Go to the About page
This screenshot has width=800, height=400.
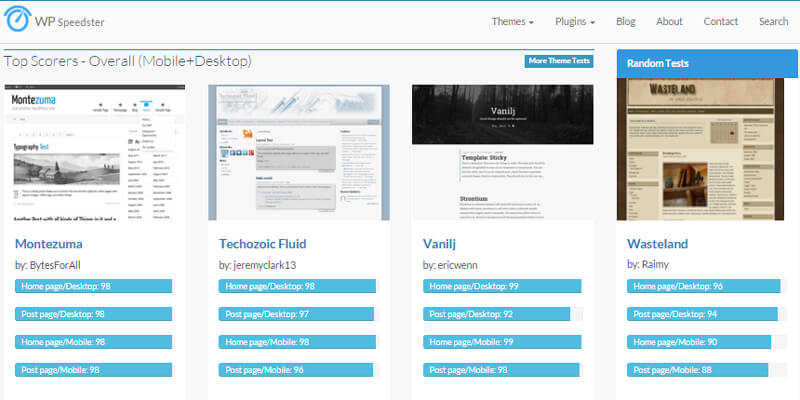pyautogui.click(x=669, y=21)
